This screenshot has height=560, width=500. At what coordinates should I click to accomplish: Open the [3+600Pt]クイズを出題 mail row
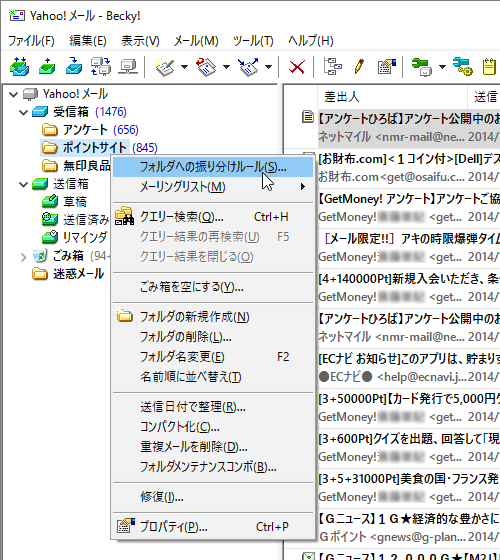[409, 448]
